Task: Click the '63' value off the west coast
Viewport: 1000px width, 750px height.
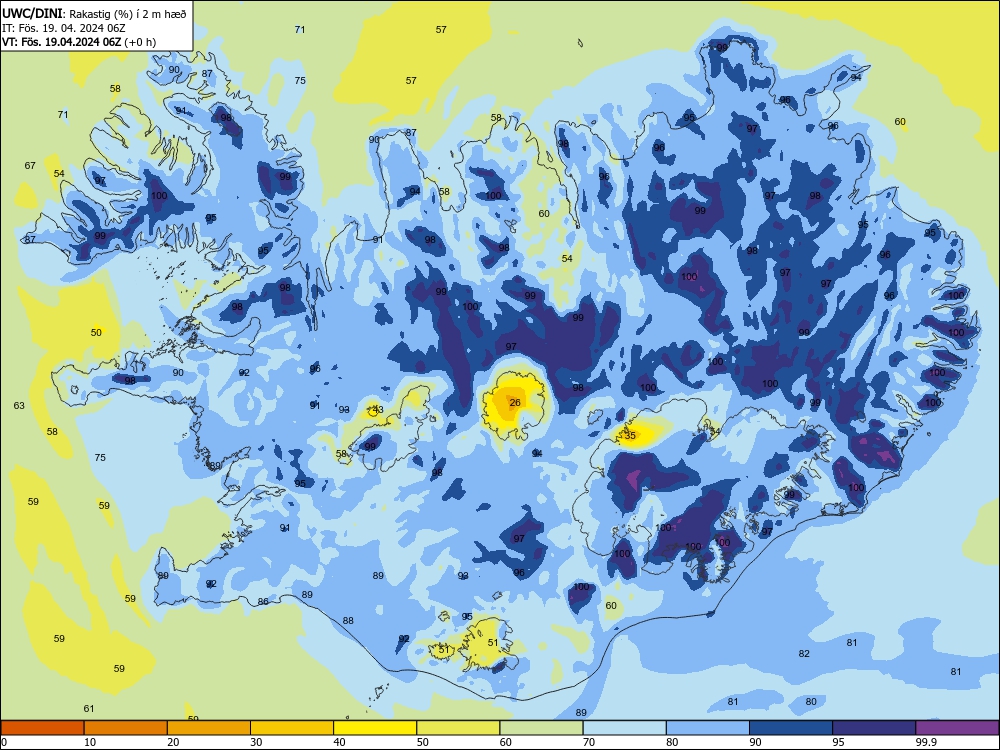Action: click(x=19, y=406)
